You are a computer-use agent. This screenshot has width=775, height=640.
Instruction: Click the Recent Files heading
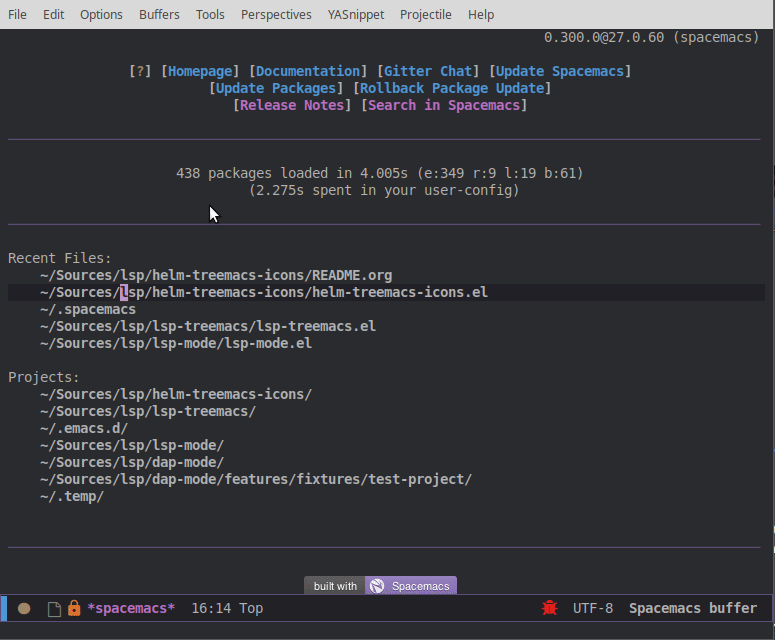click(60, 258)
